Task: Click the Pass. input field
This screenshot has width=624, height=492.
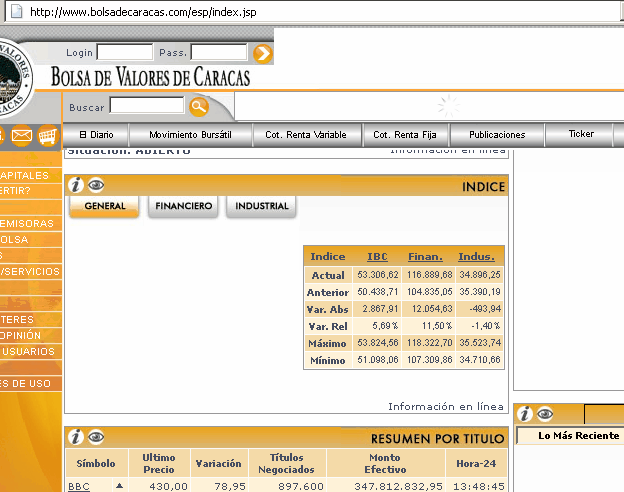Action: point(219,53)
